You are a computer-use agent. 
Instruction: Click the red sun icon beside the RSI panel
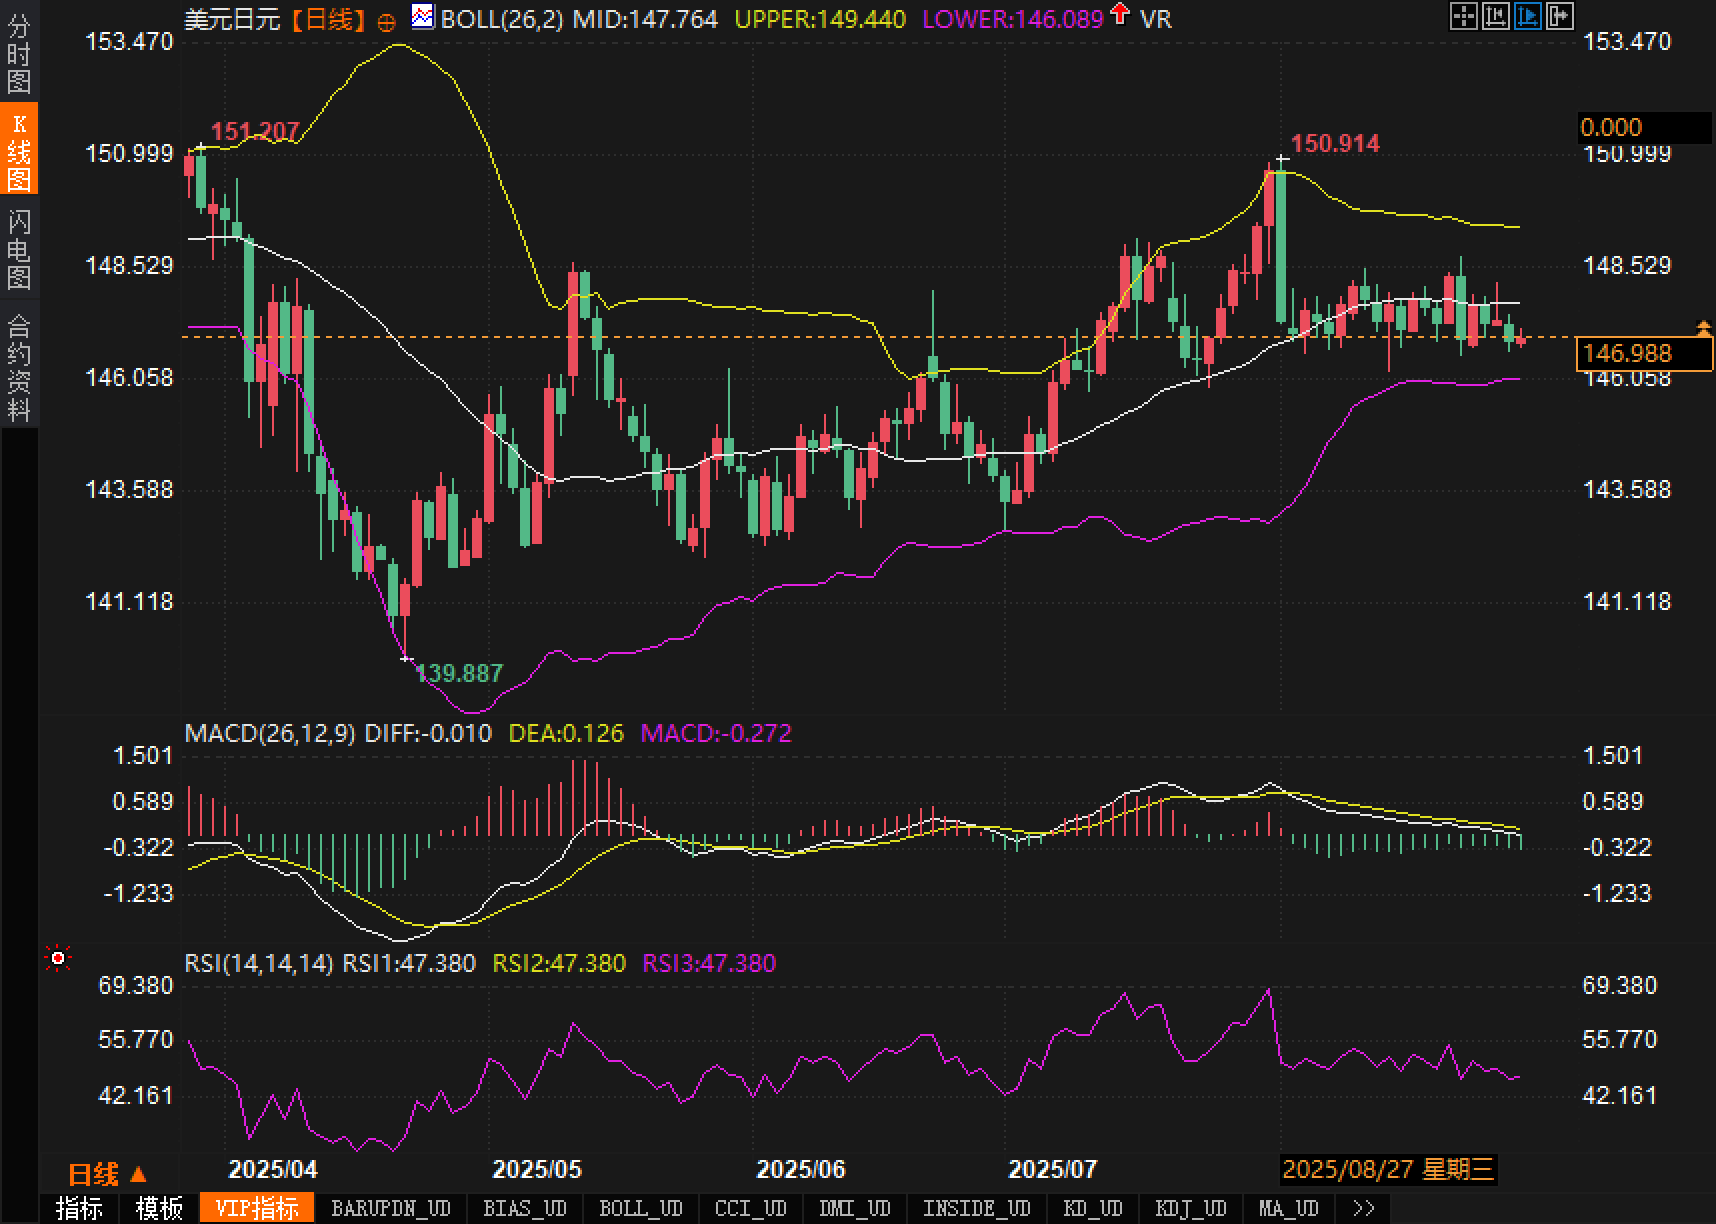58,959
